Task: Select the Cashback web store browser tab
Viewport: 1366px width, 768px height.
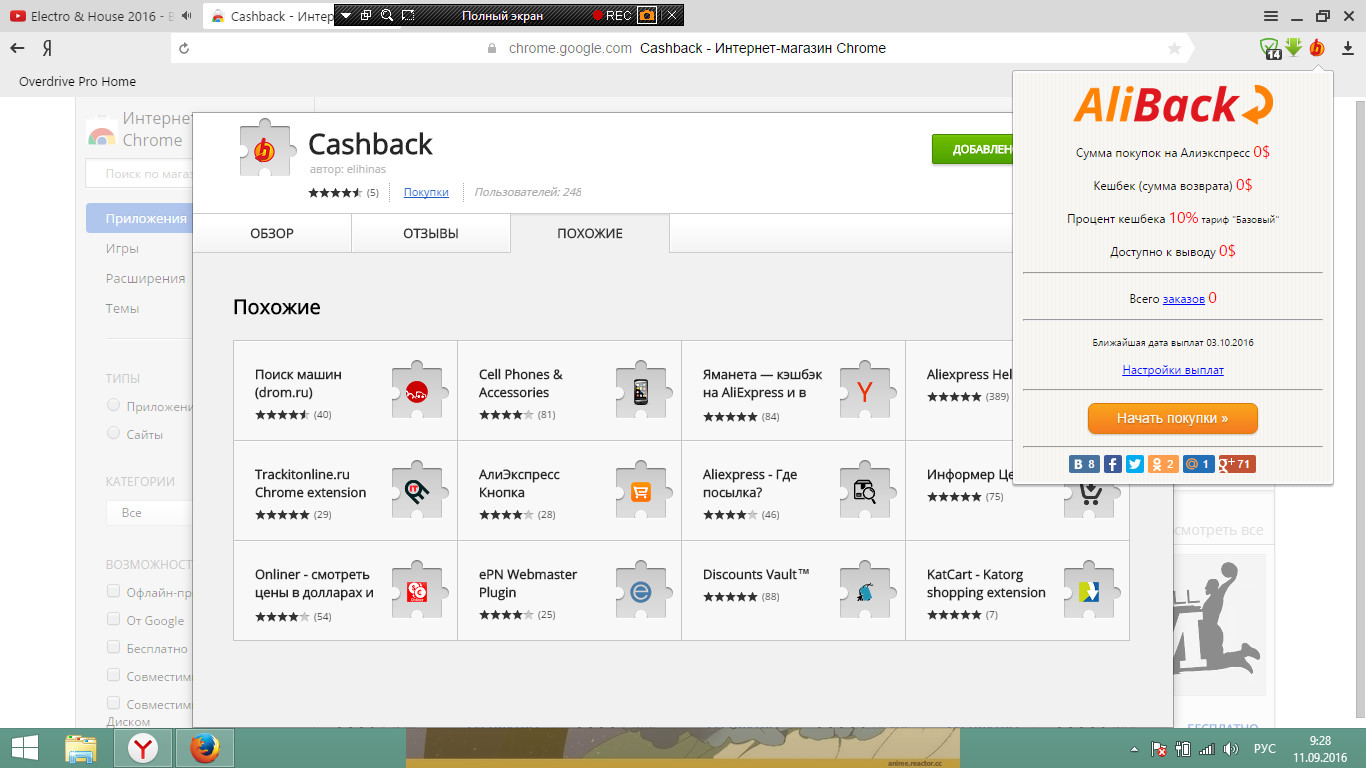Action: pyautogui.click(x=270, y=16)
